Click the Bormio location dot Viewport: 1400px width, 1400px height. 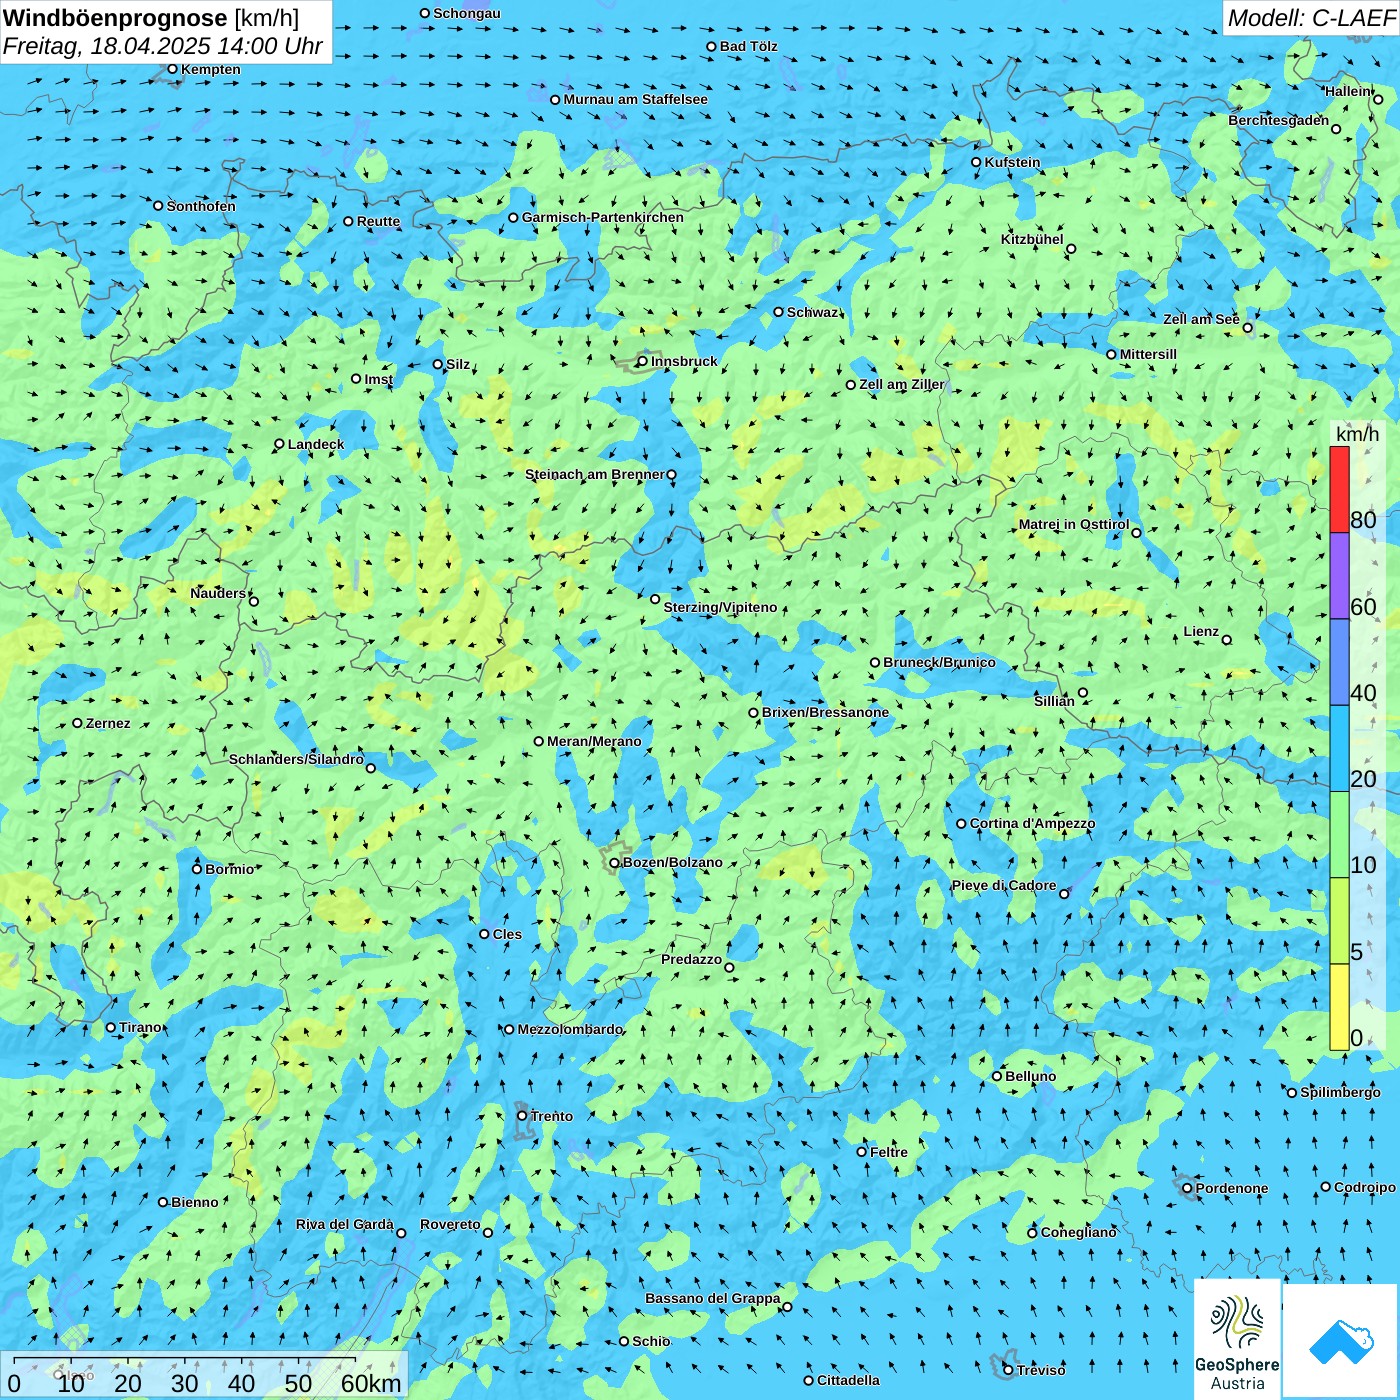(197, 869)
